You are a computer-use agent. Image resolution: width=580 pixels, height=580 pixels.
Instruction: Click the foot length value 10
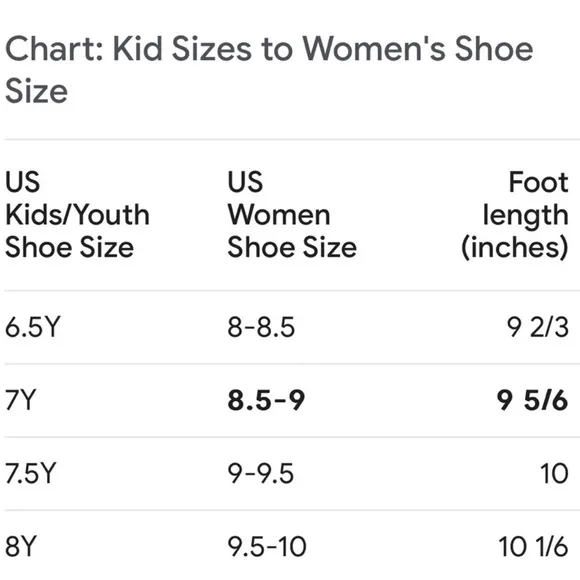pyautogui.click(x=554, y=473)
